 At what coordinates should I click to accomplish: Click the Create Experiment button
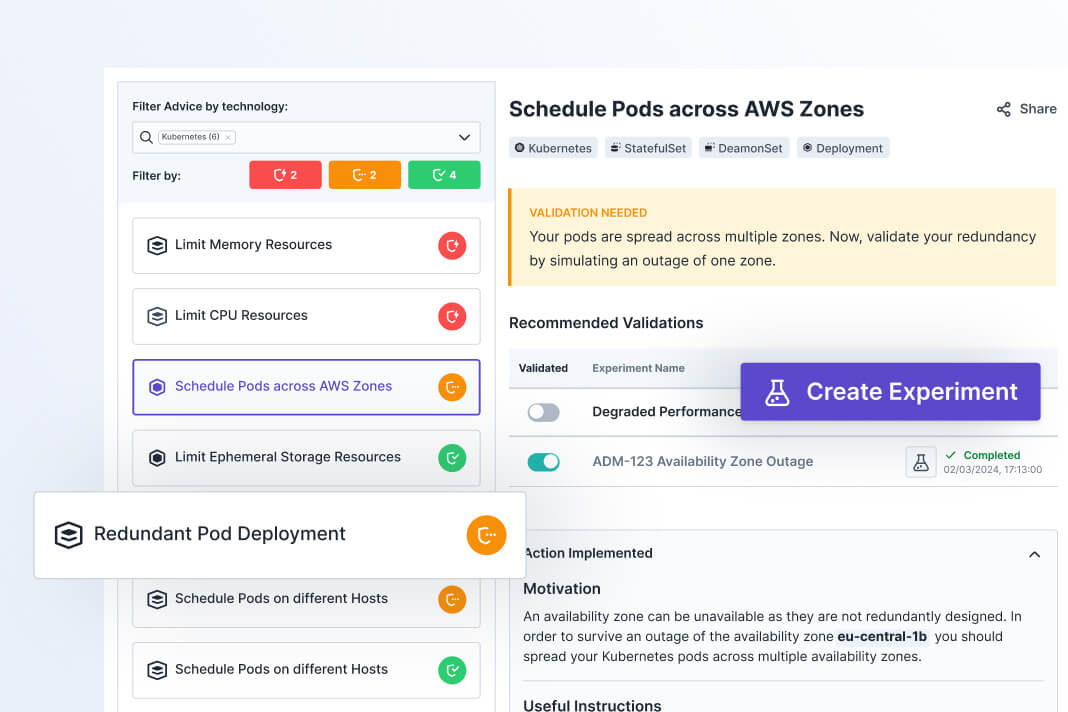click(x=890, y=392)
